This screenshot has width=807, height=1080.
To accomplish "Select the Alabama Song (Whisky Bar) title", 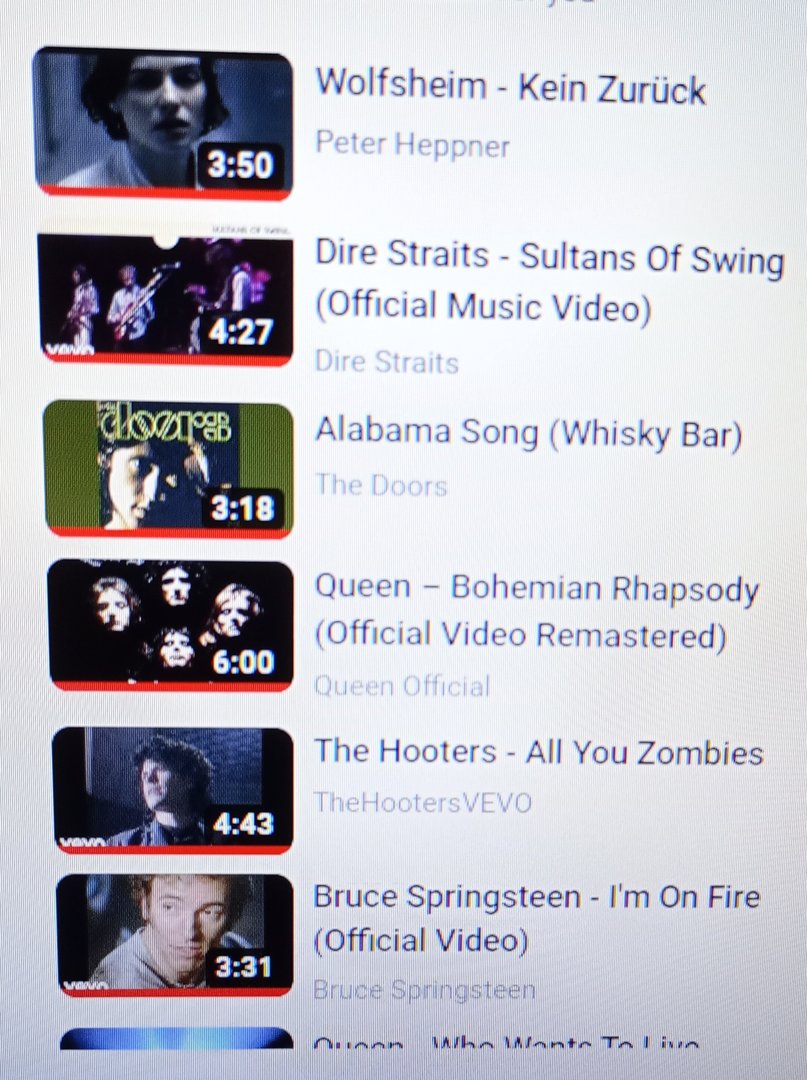I will (528, 433).
